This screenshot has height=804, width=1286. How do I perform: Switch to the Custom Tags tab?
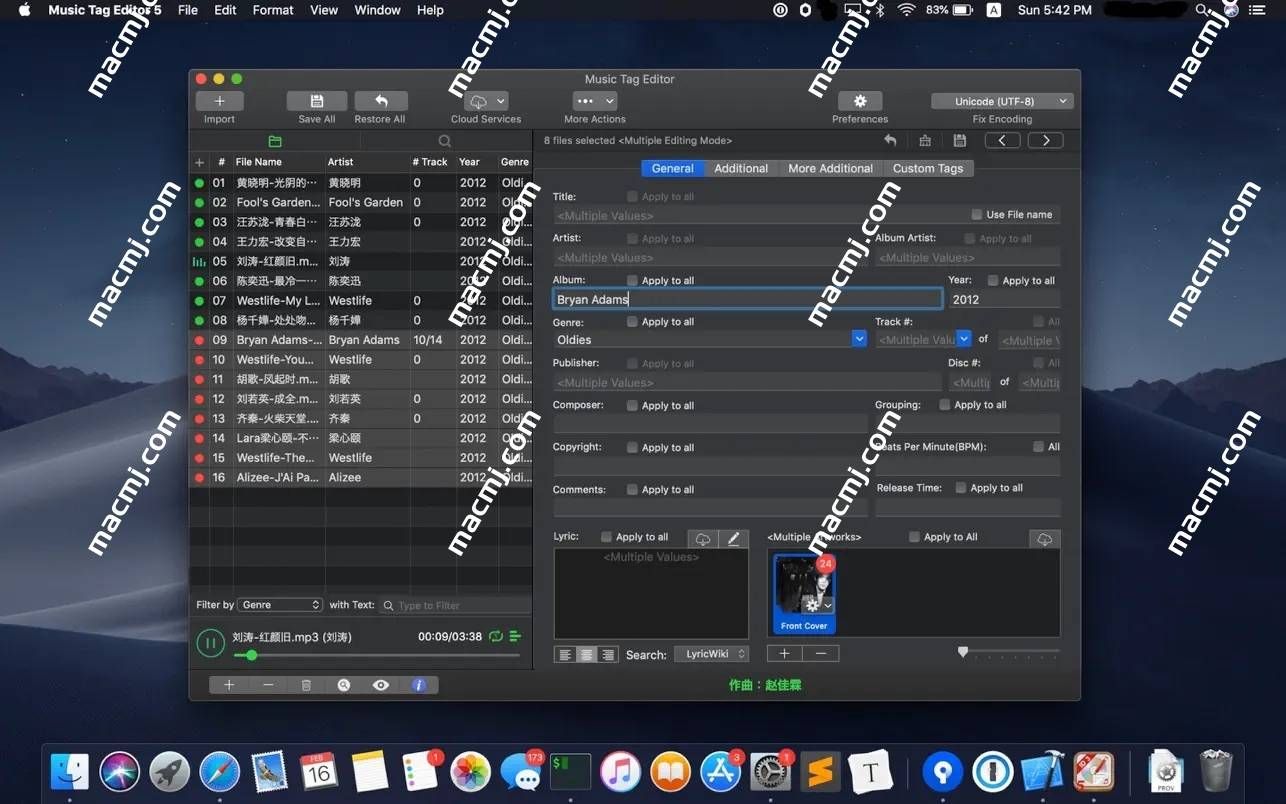(x=928, y=168)
